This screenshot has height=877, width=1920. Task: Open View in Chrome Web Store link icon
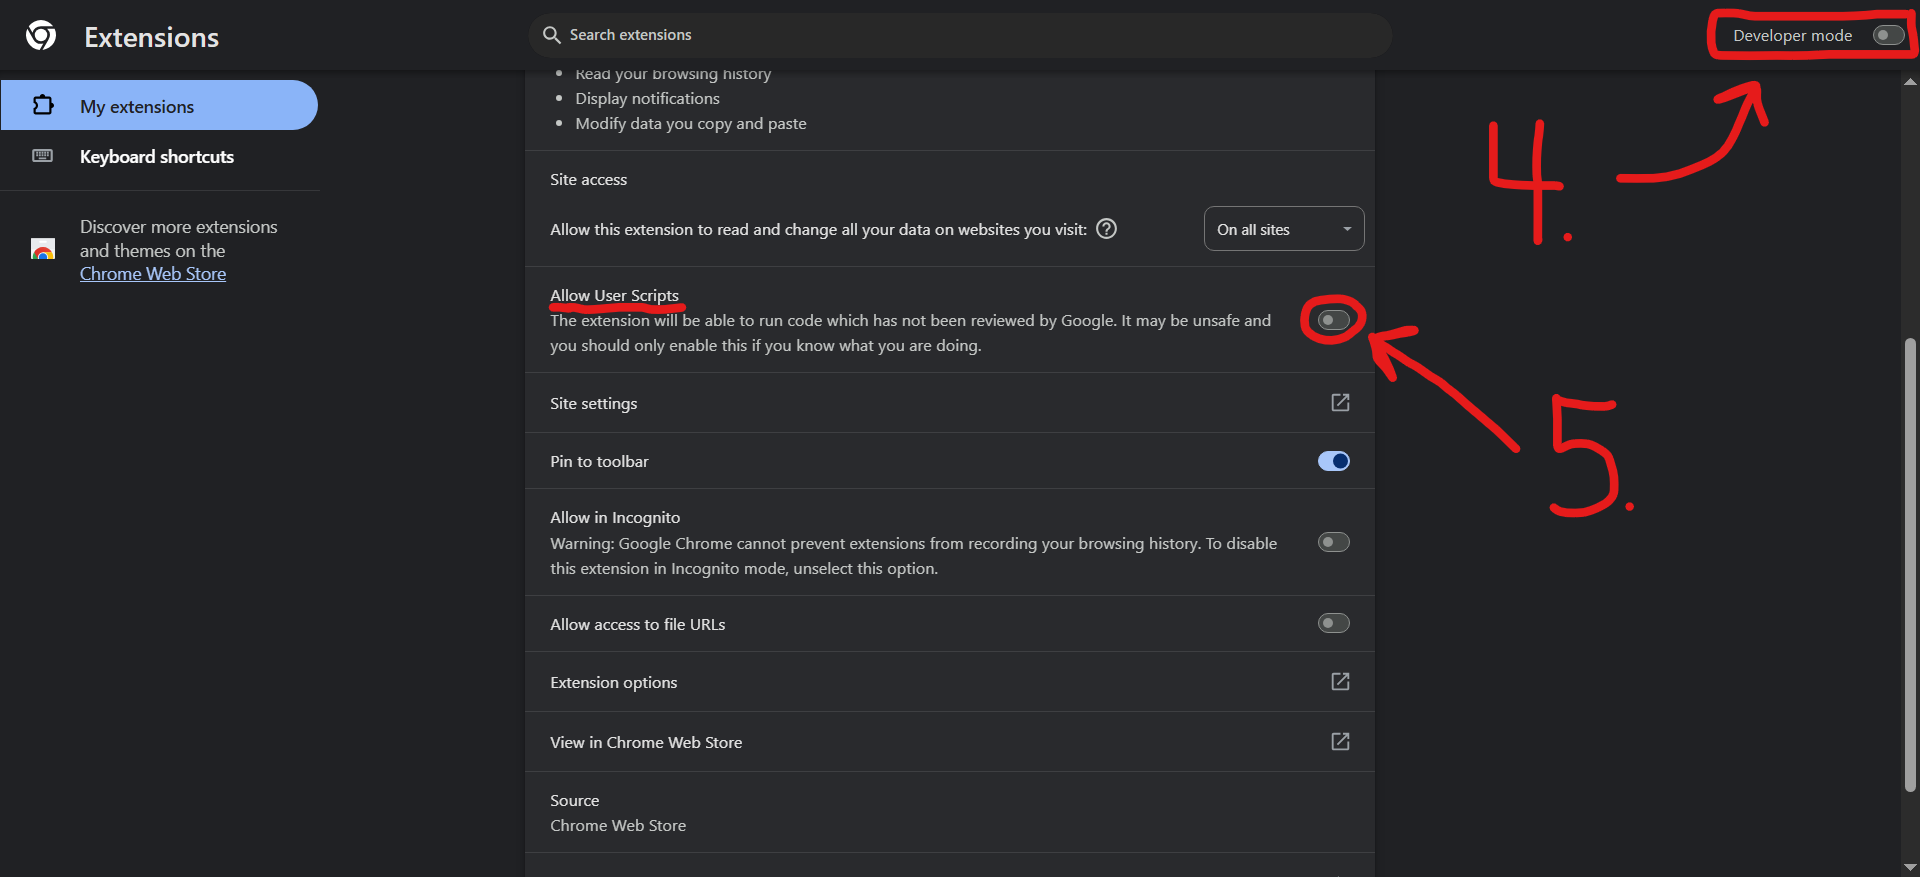[x=1340, y=741]
